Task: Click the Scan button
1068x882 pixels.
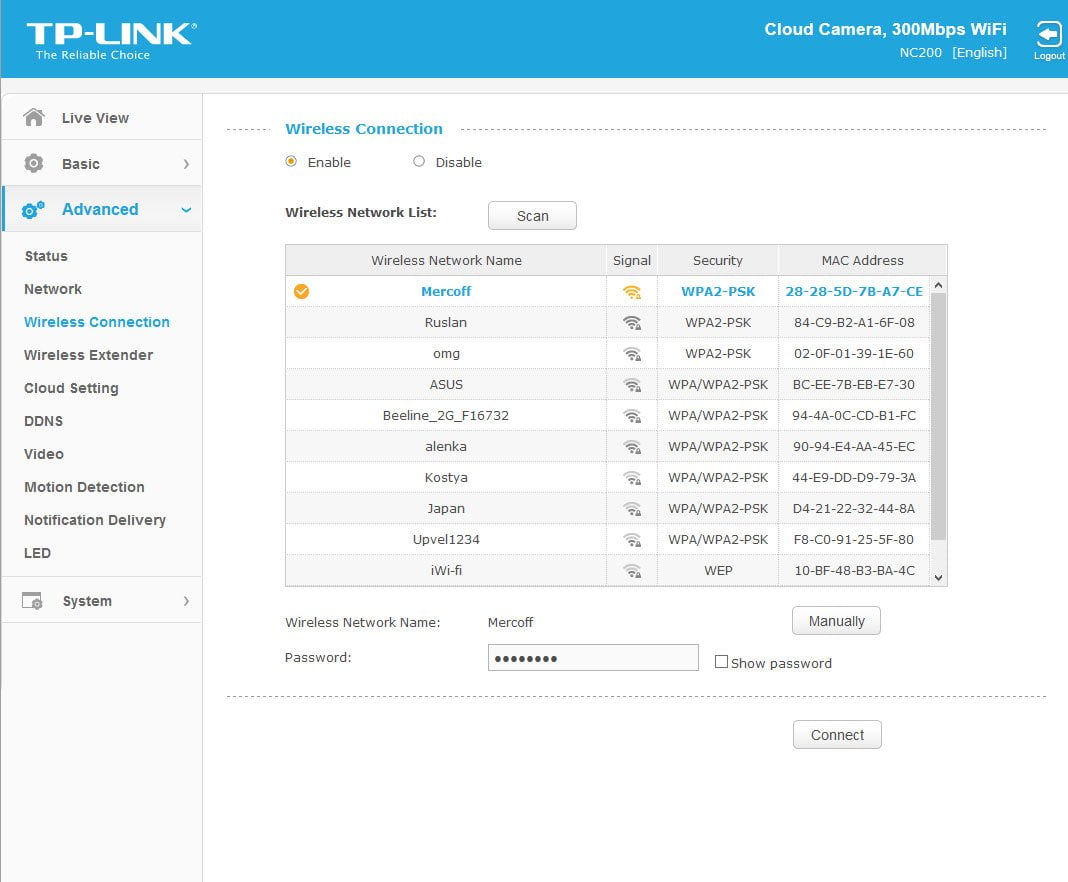Action: coord(533,216)
